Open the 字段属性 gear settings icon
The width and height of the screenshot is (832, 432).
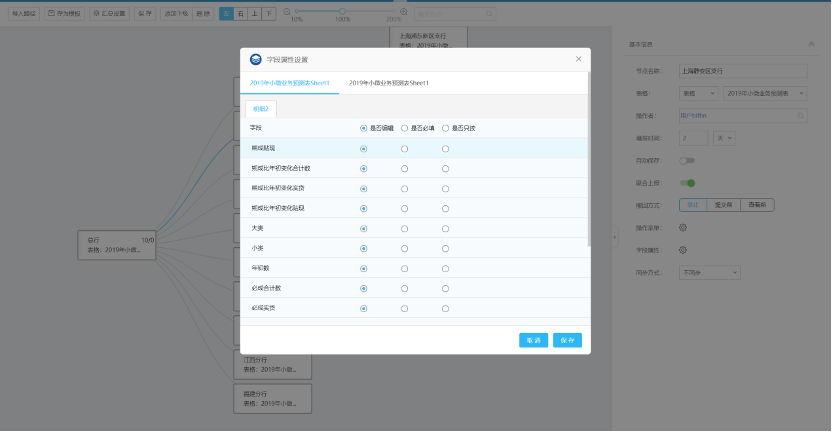(683, 249)
